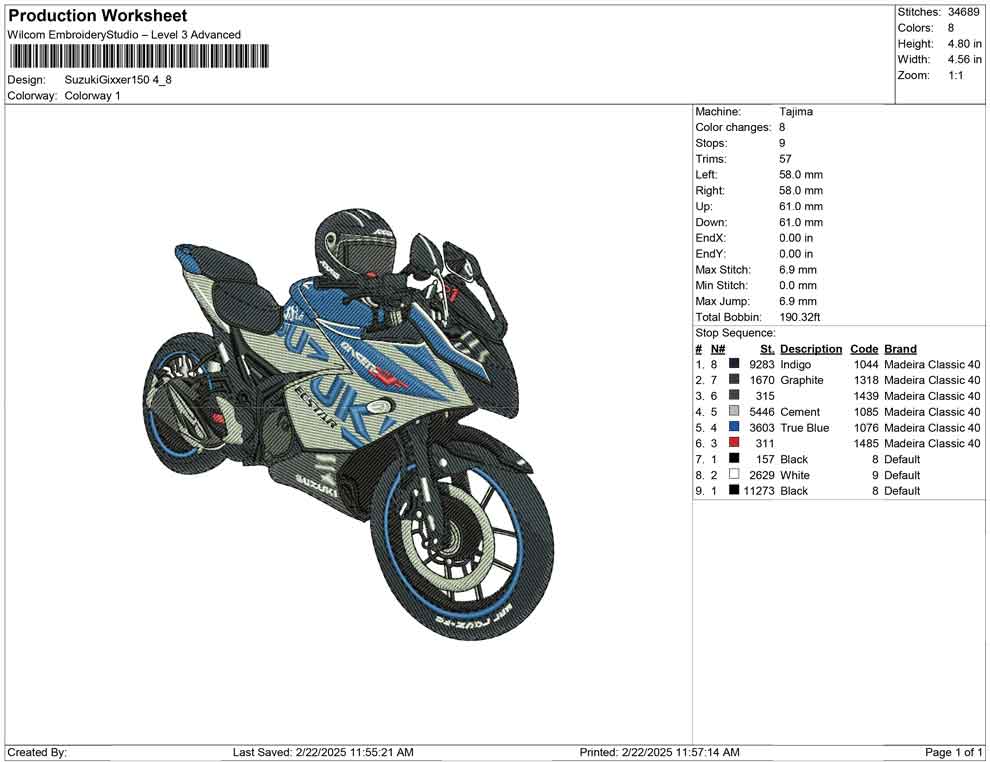Screen dimensions: 990x762
Task: Click the 'Code' column header
Action: (x=864, y=348)
